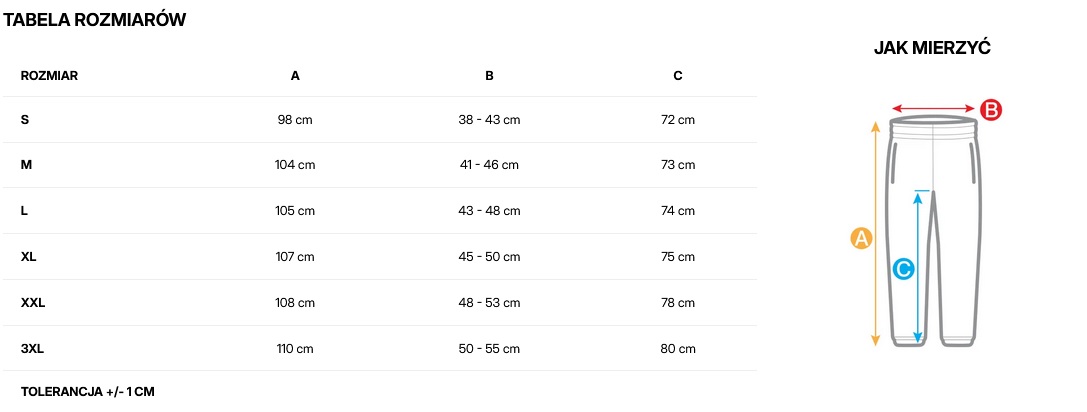The width and height of the screenshot is (1087, 412).
Task: Click the red B measurement marker
Action: (989, 110)
